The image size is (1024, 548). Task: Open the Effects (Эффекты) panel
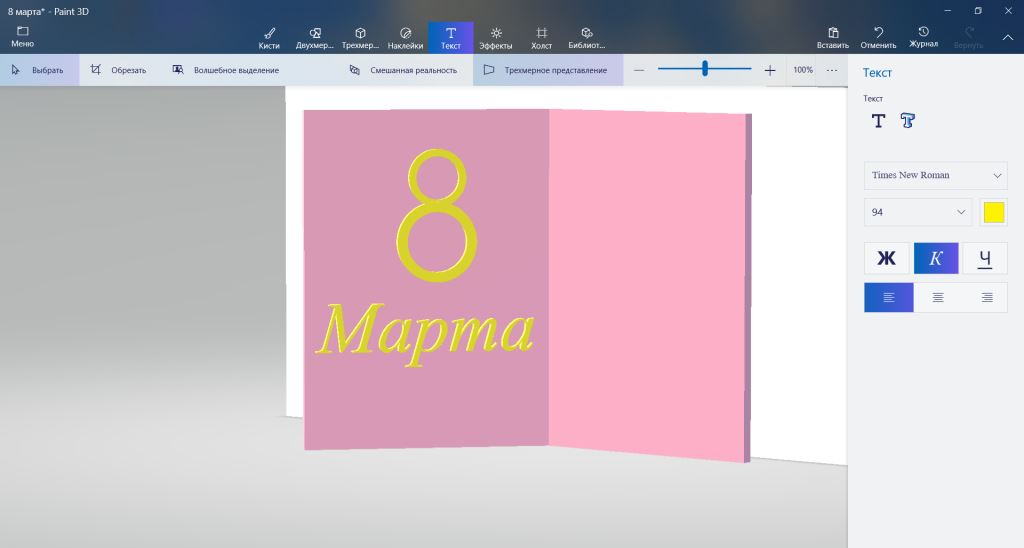point(496,38)
